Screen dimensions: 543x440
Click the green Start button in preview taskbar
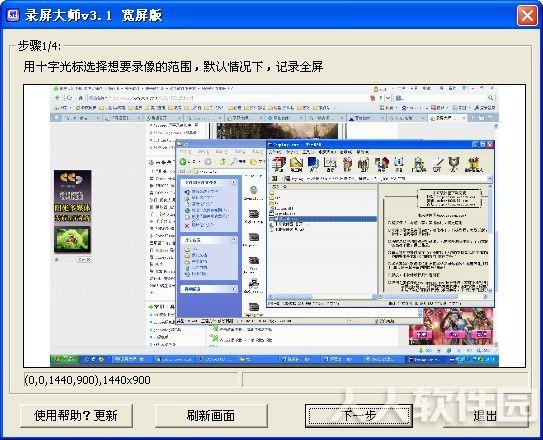tap(65, 359)
